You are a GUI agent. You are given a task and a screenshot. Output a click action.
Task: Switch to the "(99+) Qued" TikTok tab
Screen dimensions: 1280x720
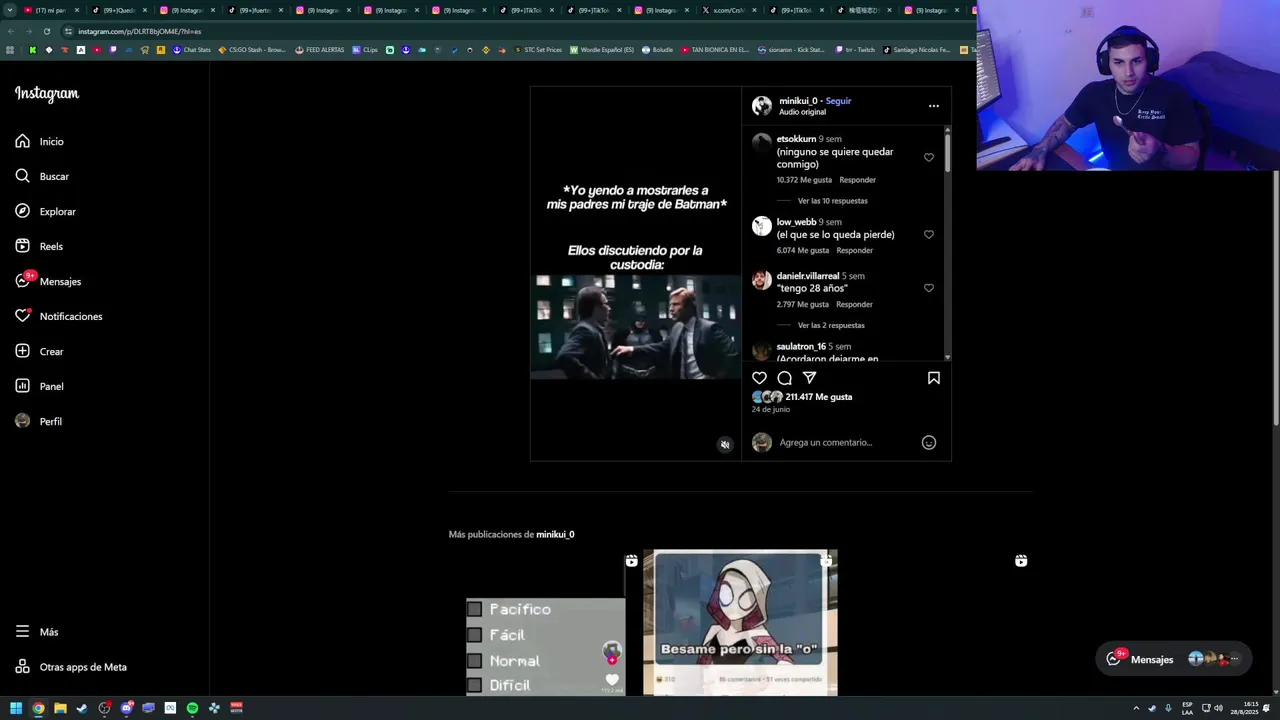(119, 10)
